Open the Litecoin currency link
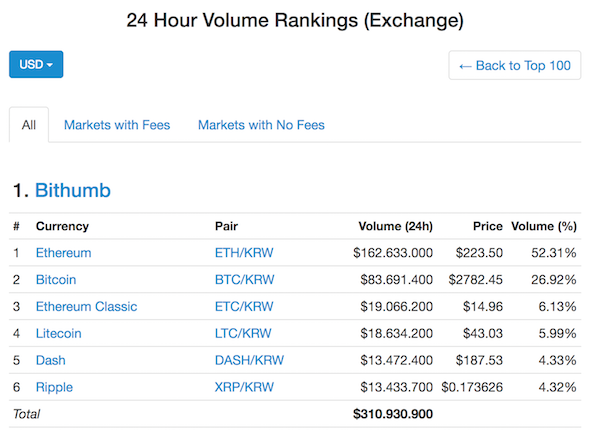This screenshot has height=434, width=600. point(59,333)
